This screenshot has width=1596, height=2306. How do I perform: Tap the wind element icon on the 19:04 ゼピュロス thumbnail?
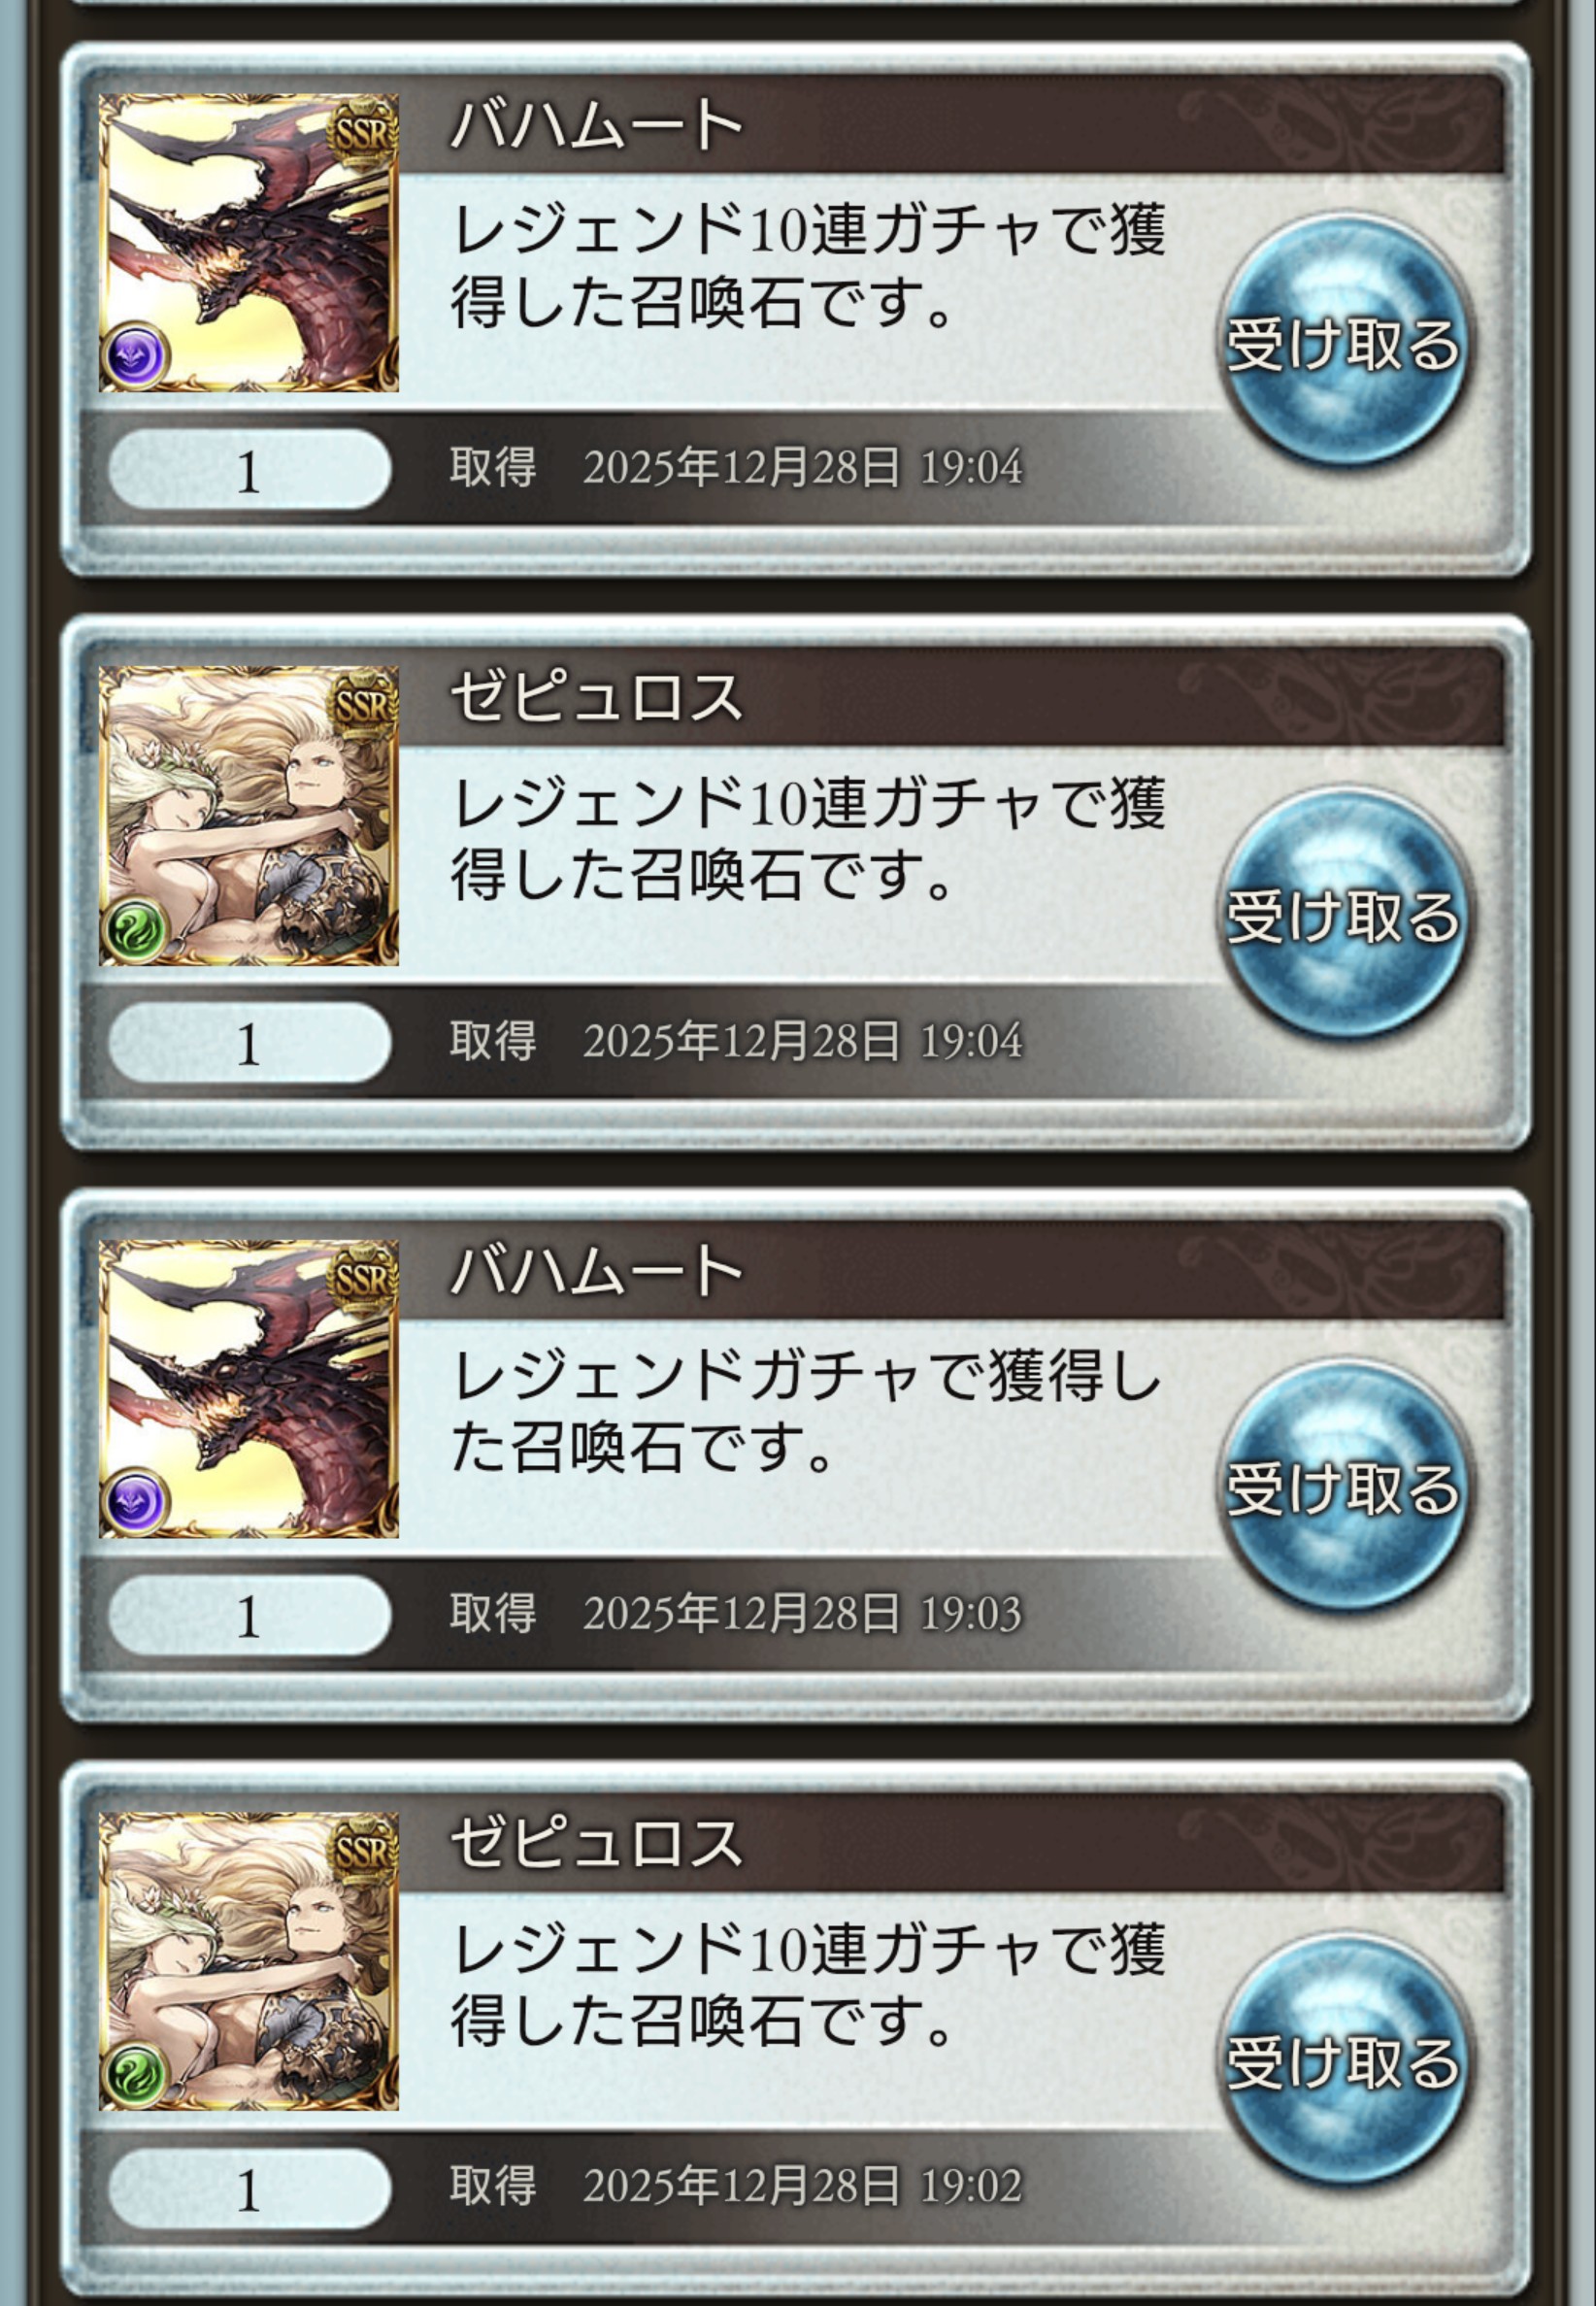tap(136, 929)
